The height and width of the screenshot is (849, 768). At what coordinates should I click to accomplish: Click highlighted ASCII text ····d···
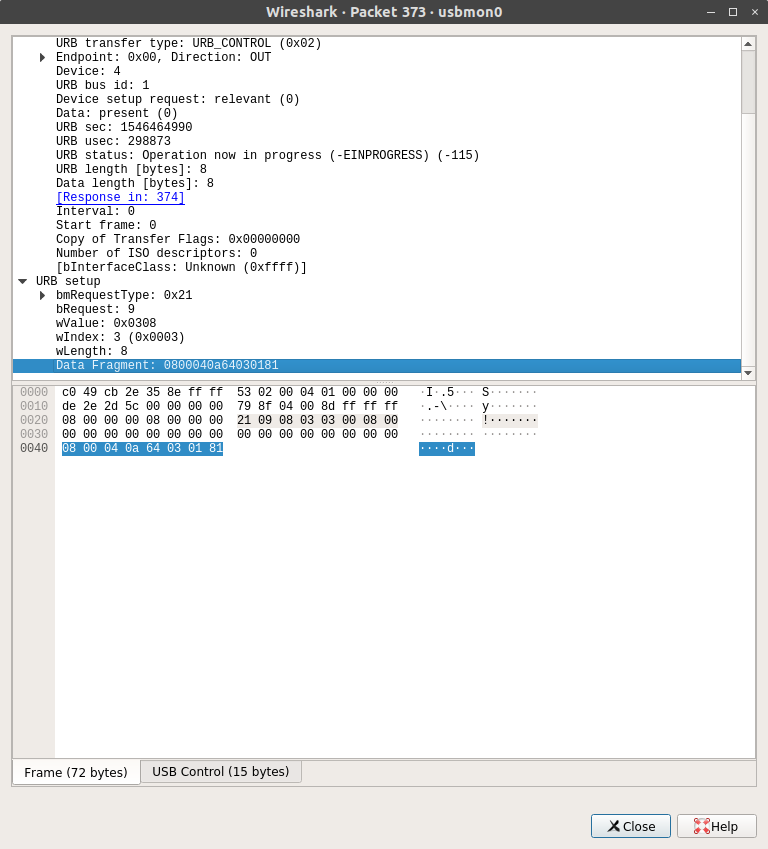[x=447, y=448]
